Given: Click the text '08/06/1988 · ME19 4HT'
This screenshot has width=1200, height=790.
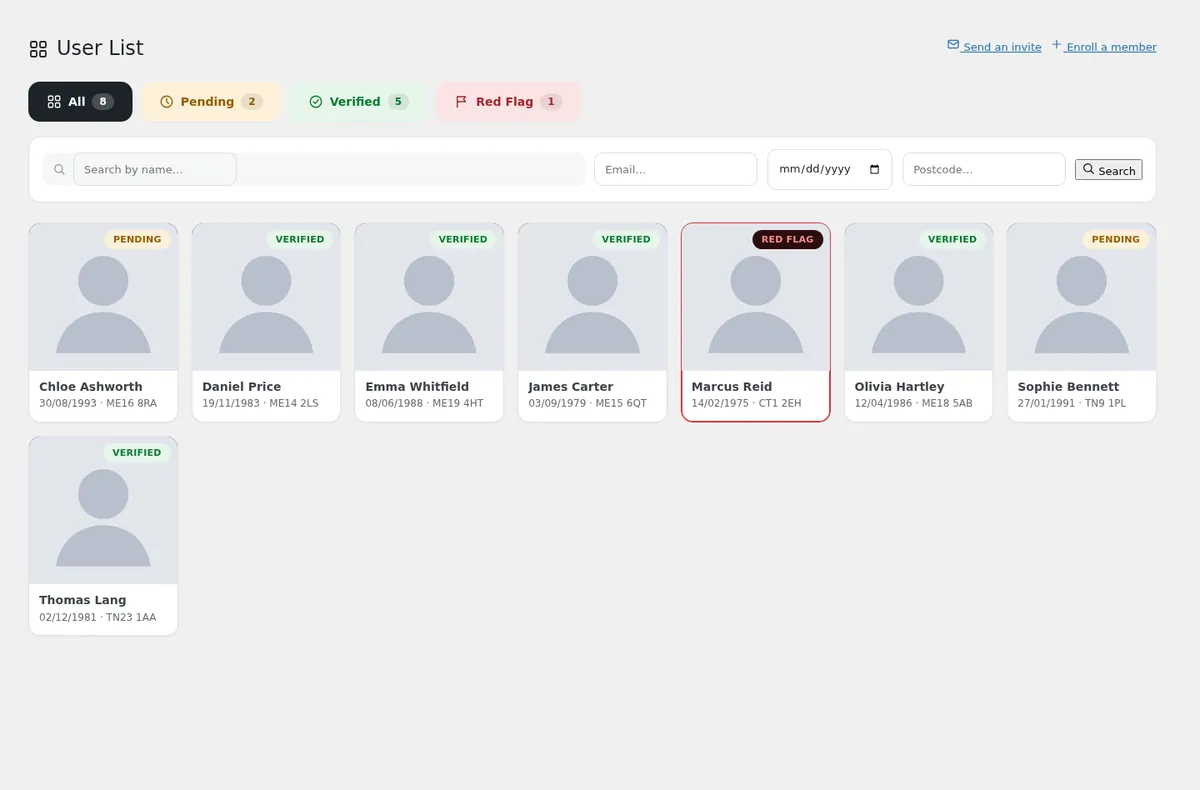Looking at the screenshot, I should (424, 404).
